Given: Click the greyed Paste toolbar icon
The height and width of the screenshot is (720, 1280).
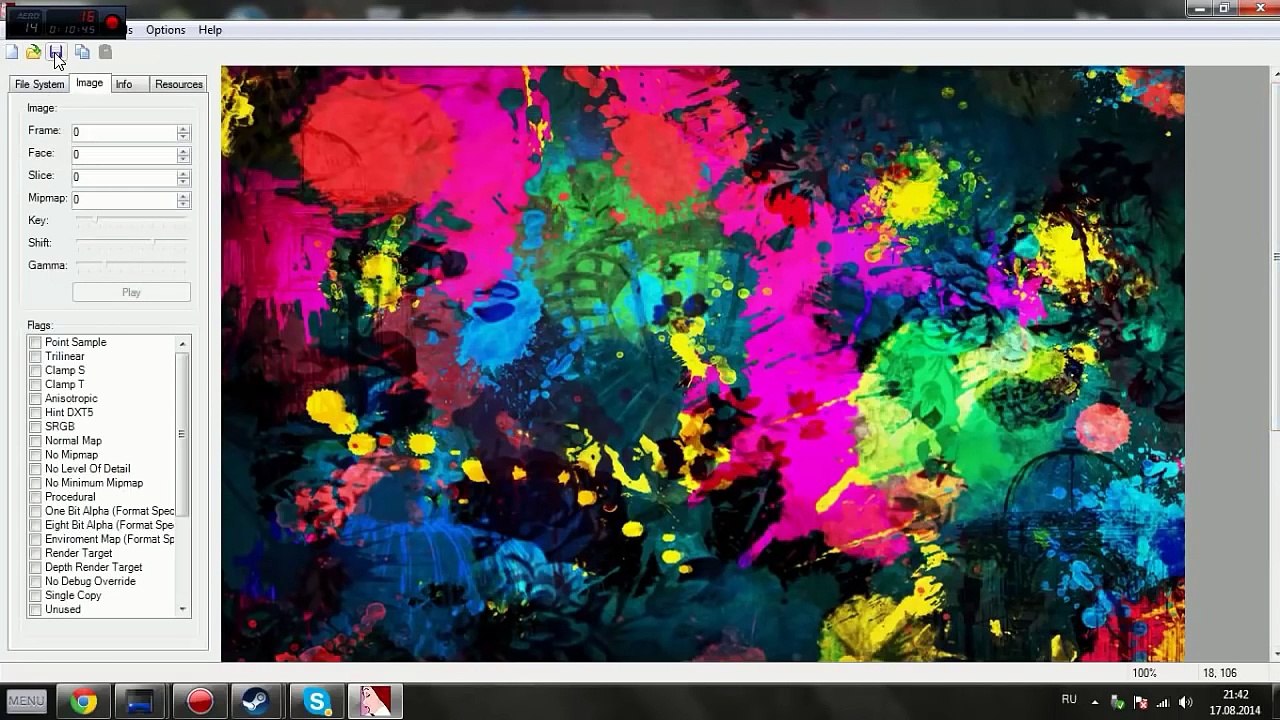Looking at the screenshot, I should (105, 52).
